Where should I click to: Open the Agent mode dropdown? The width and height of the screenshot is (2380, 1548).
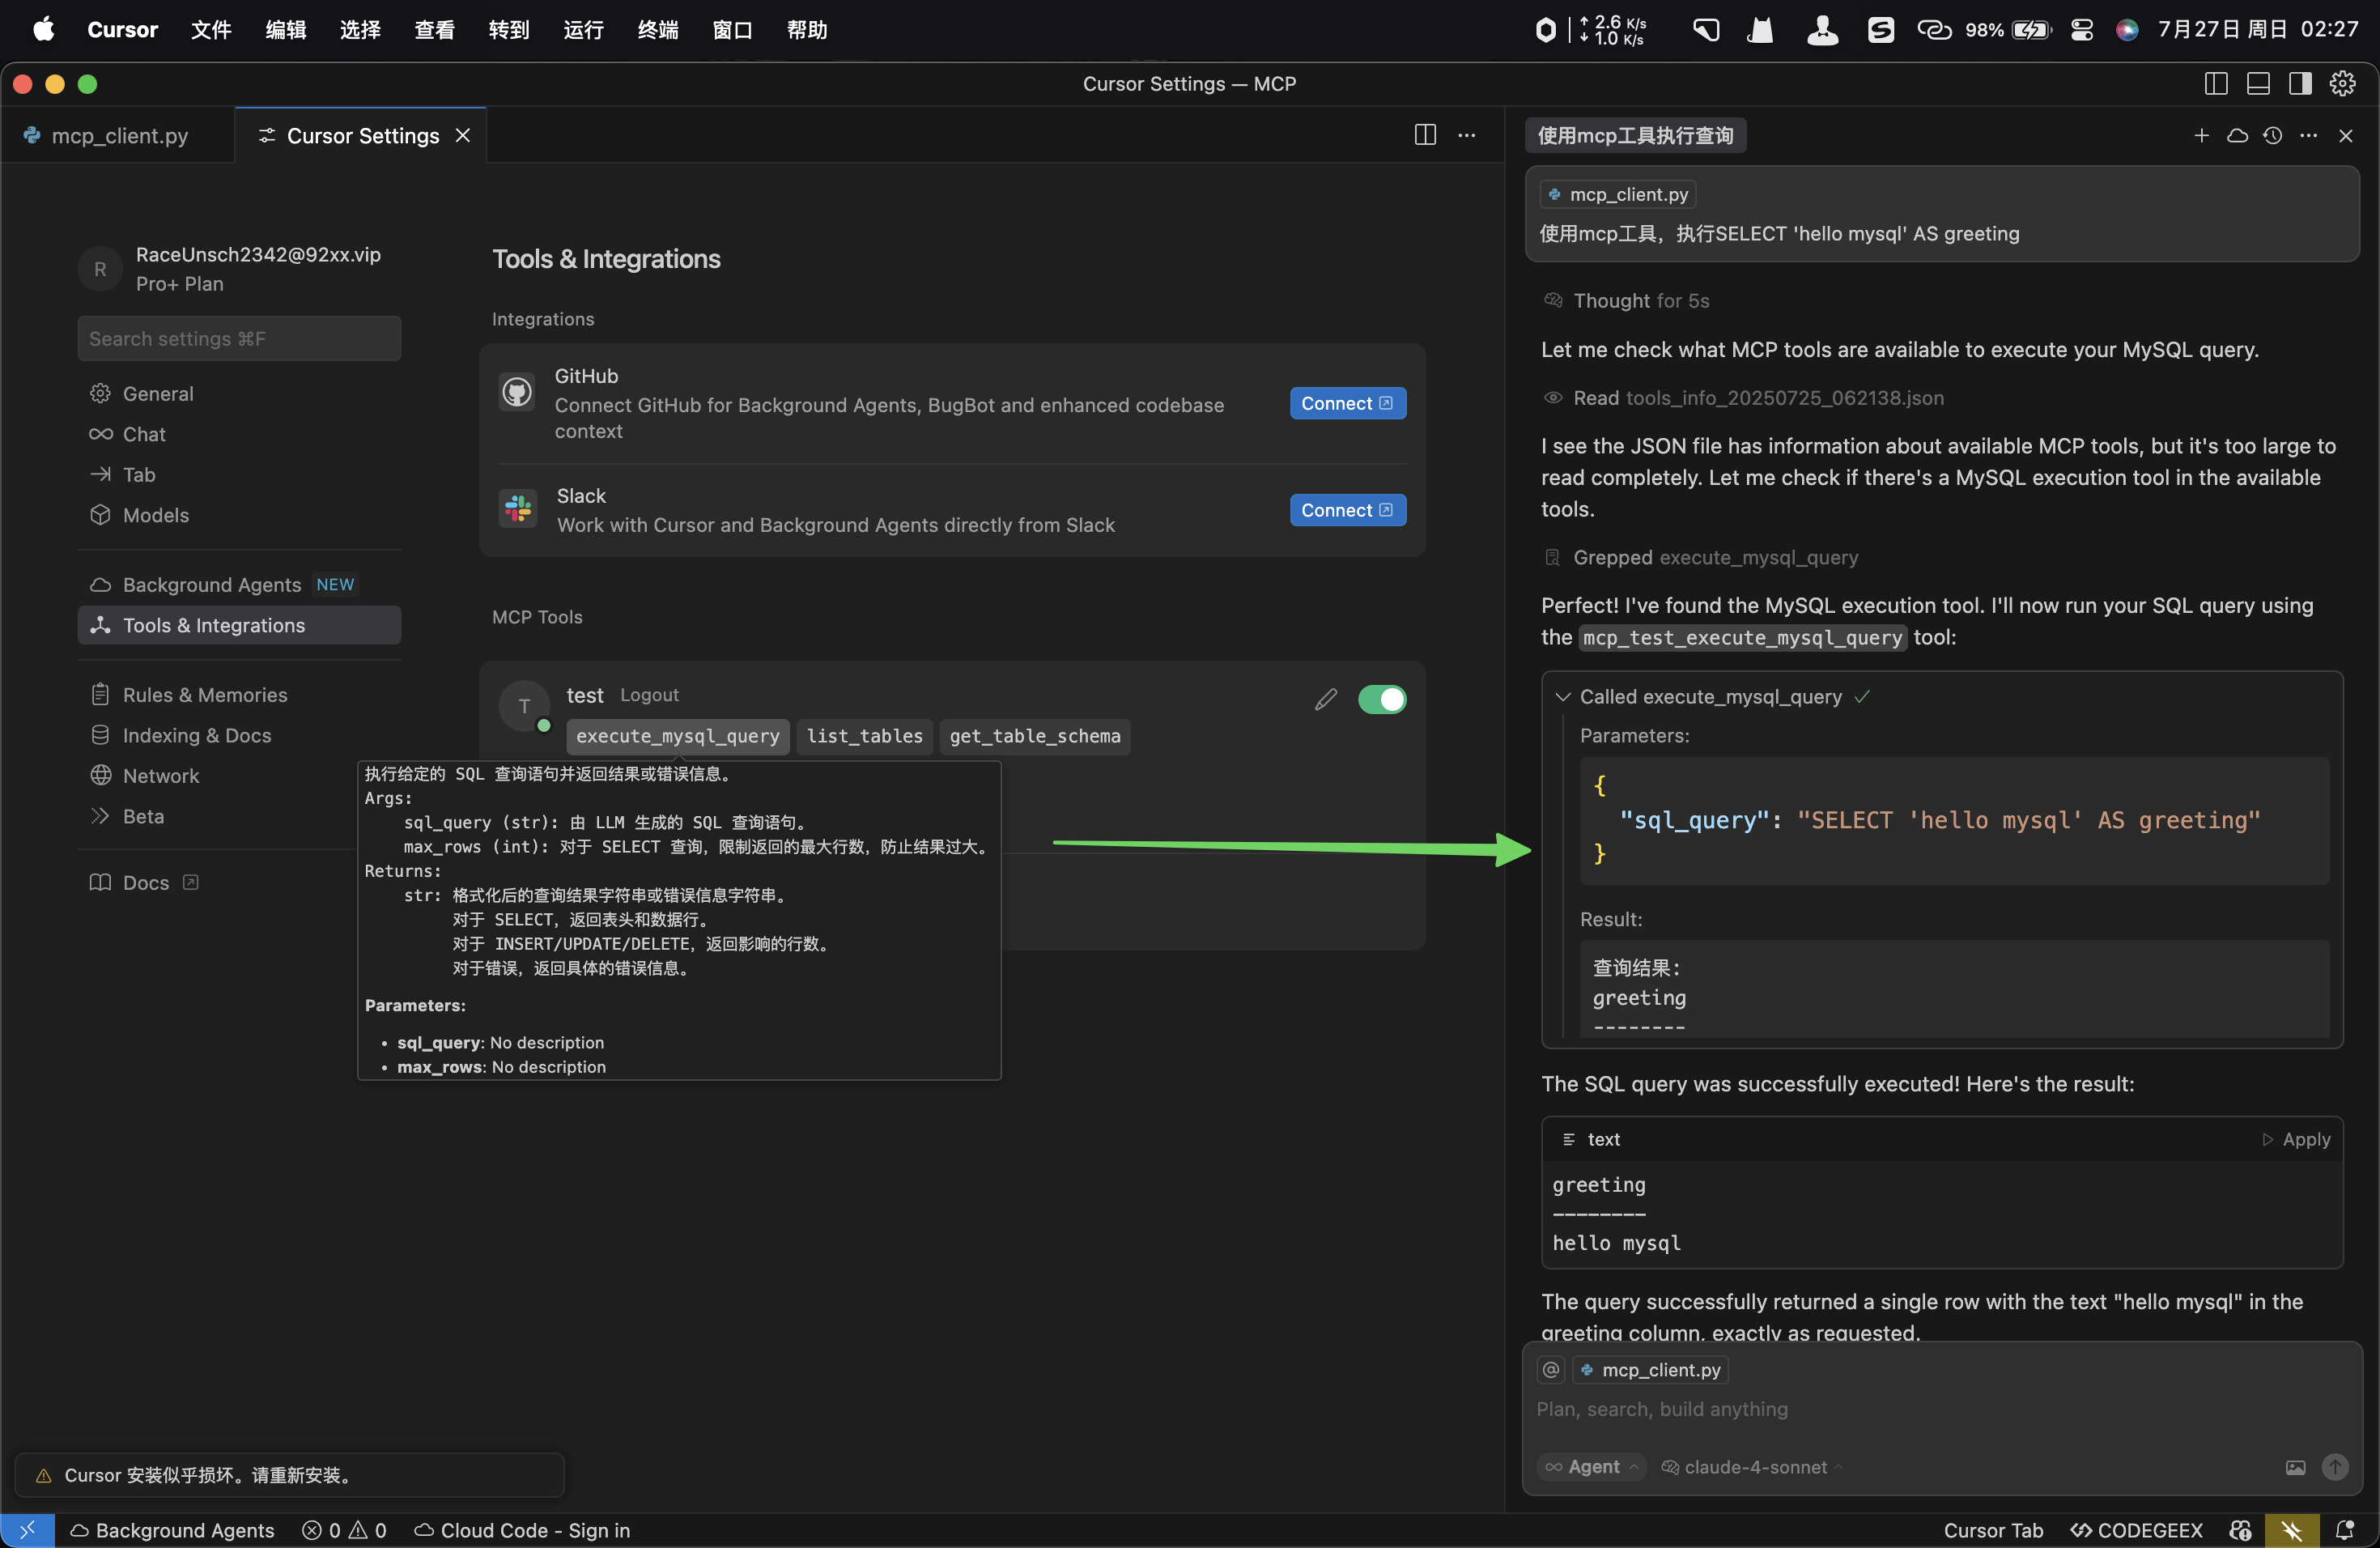(x=1592, y=1467)
